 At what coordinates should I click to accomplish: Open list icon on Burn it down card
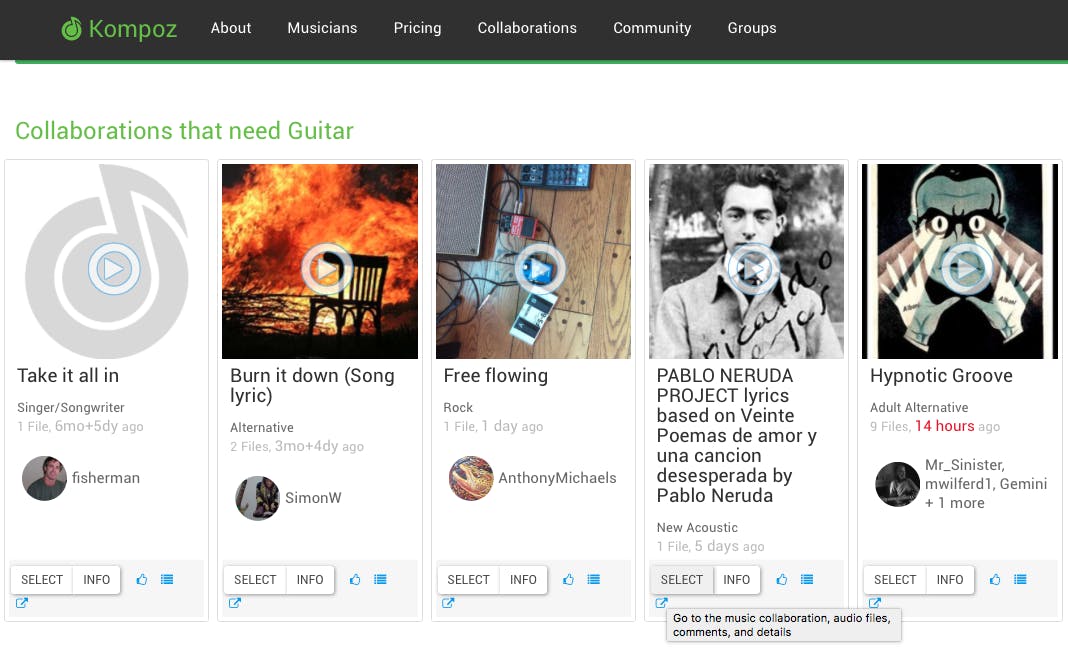point(380,580)
